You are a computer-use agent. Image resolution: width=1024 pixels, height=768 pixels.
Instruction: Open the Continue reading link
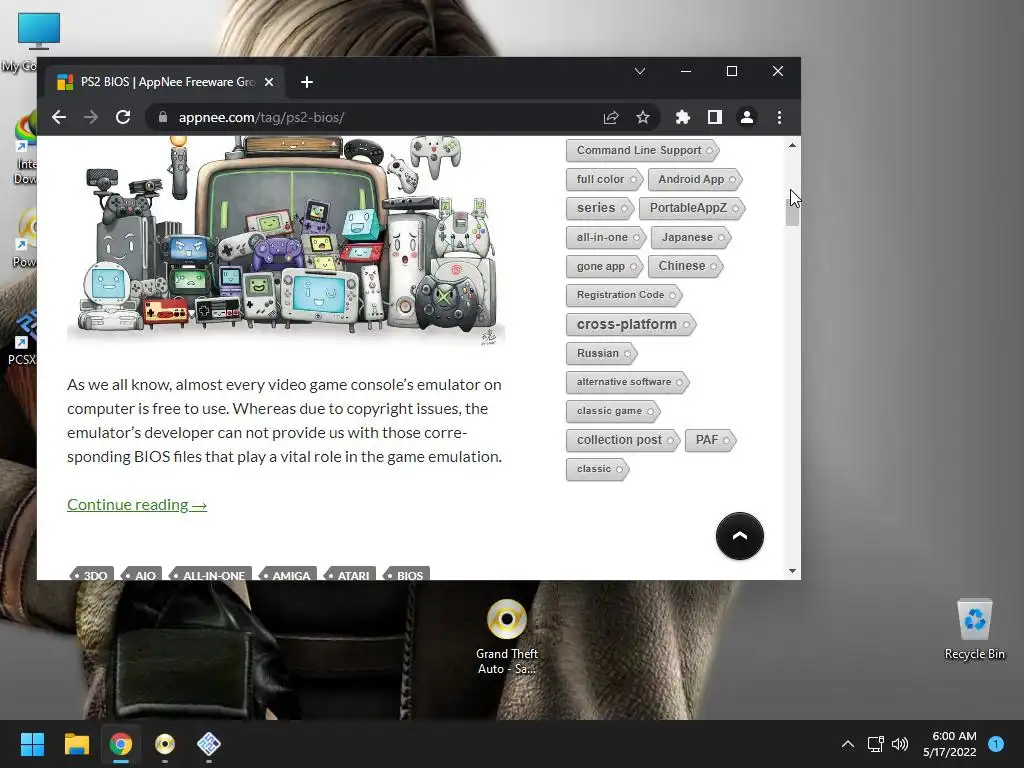pos(137,505)
